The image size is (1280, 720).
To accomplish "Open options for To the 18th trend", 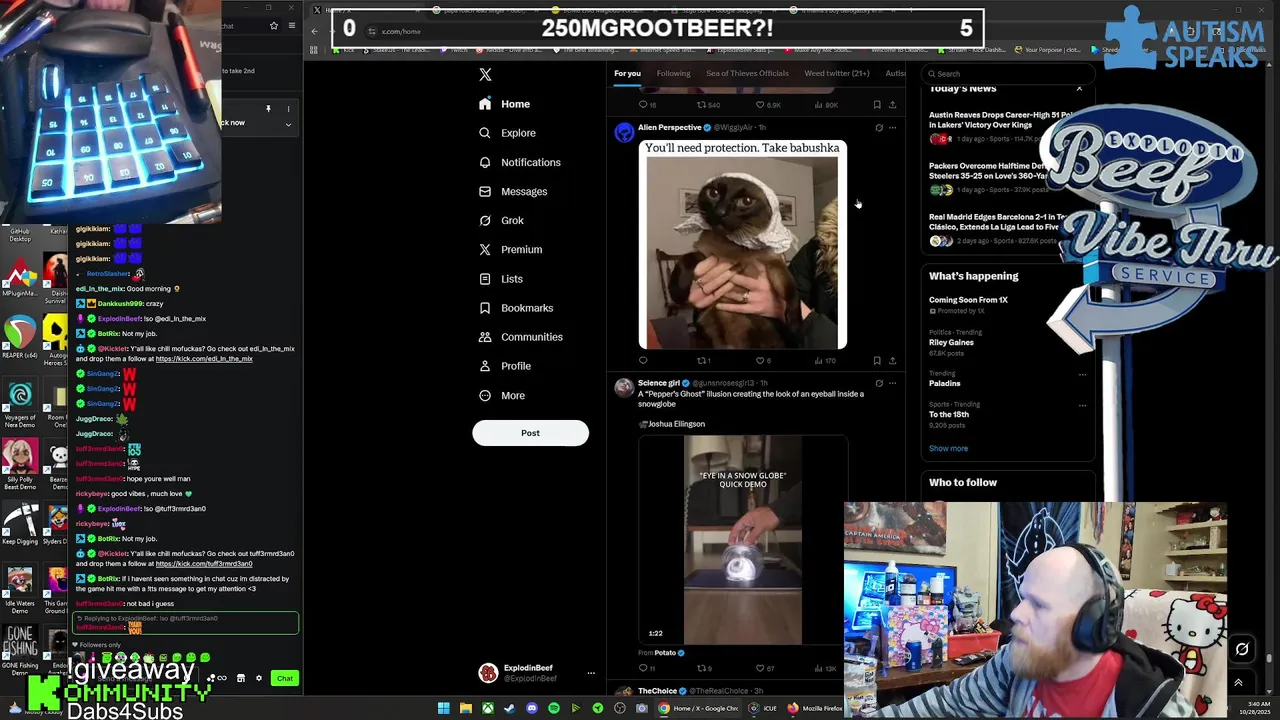I will pos(1082,406).
